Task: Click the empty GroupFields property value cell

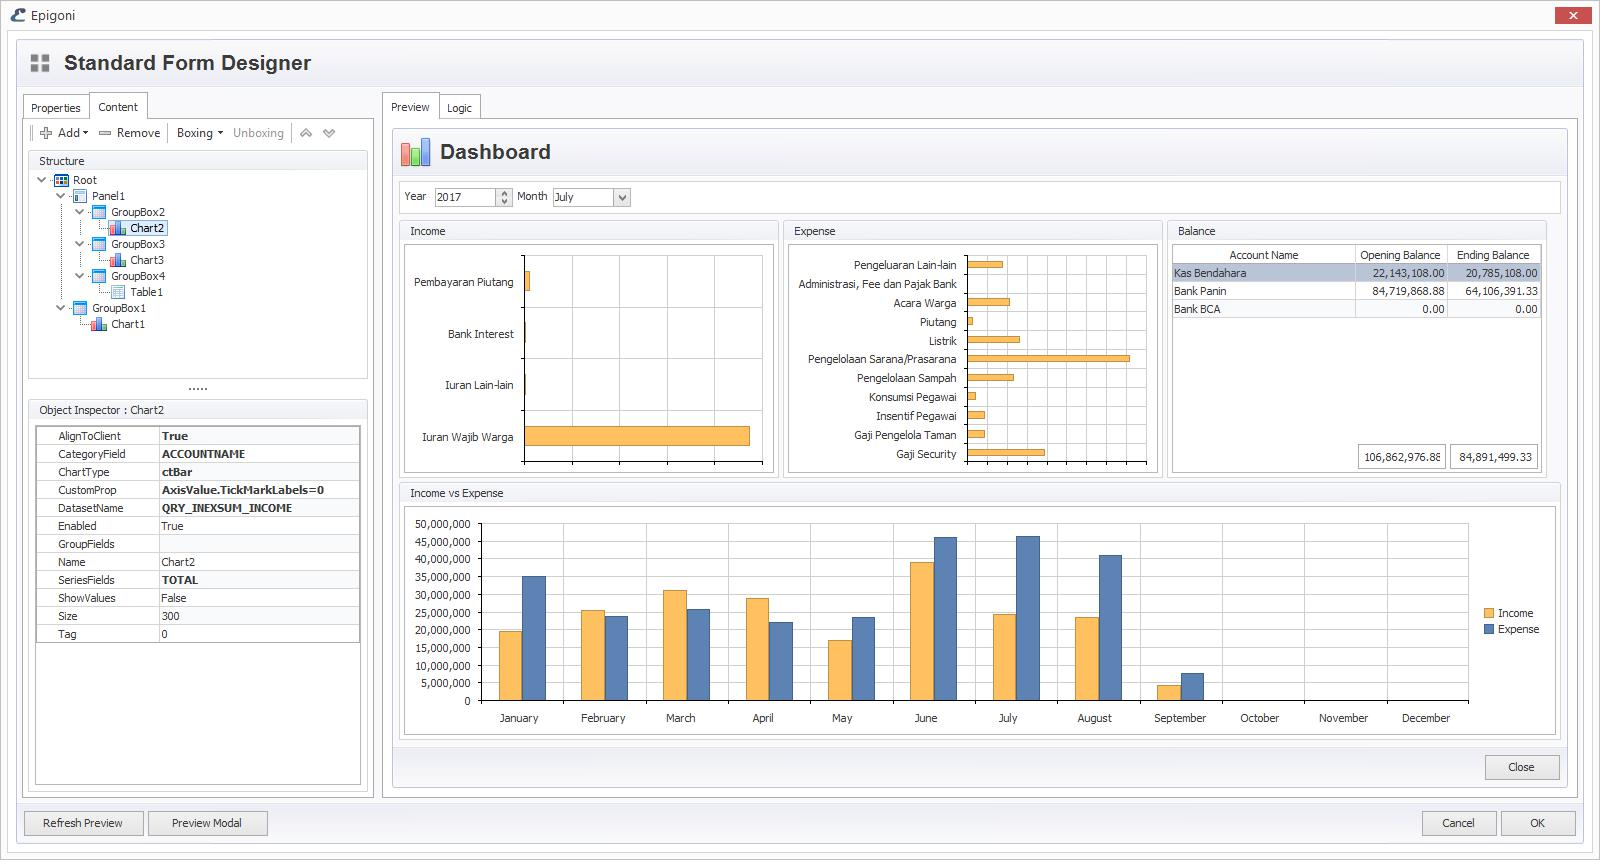Action: (x=259, y=544)
